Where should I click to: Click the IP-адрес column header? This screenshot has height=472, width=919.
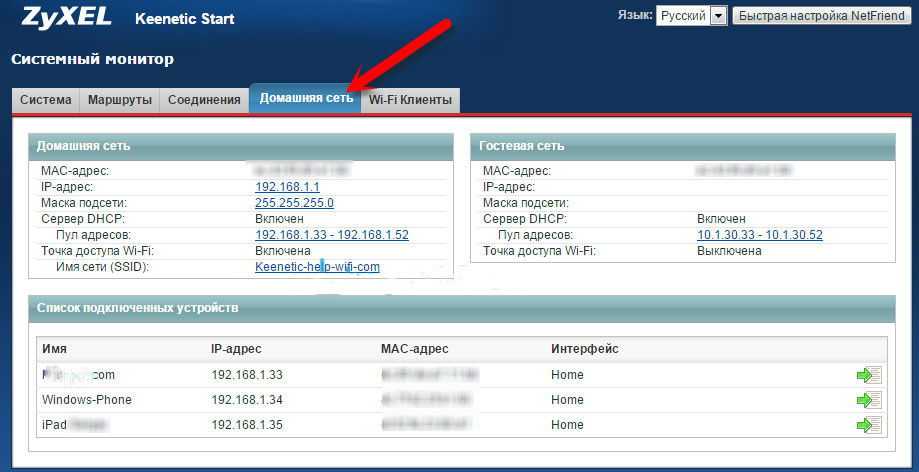click(x=236, y=349)
